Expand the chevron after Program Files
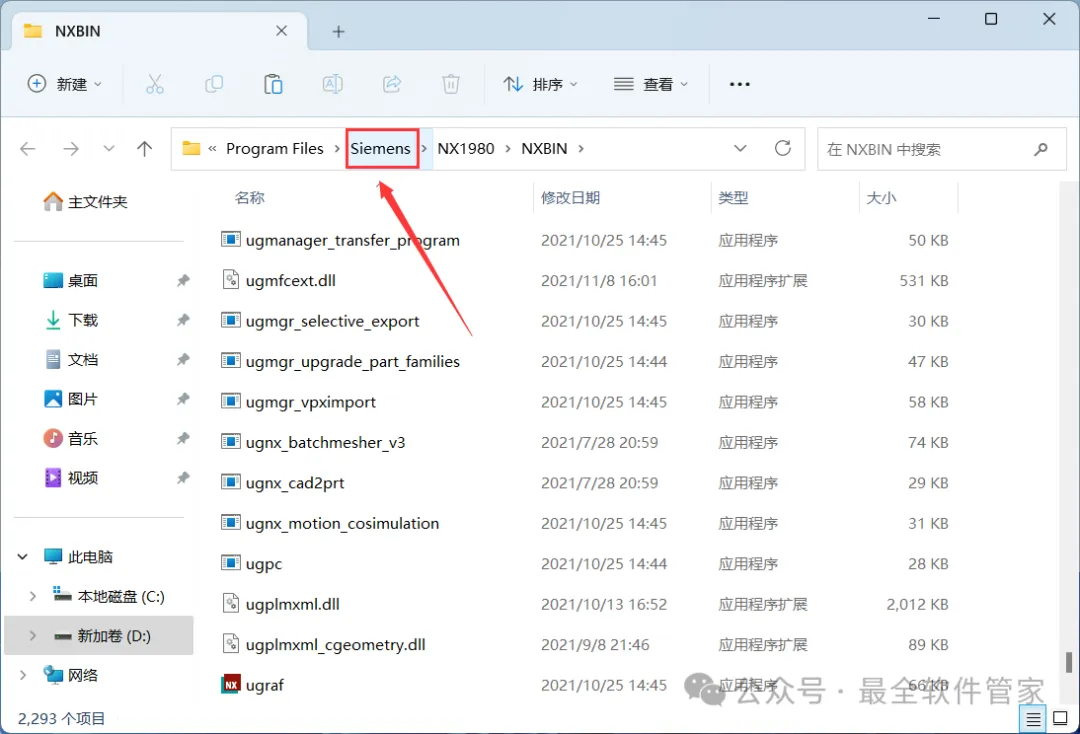The width and height of the screenshot is (1080, 734). click(337, 149)
